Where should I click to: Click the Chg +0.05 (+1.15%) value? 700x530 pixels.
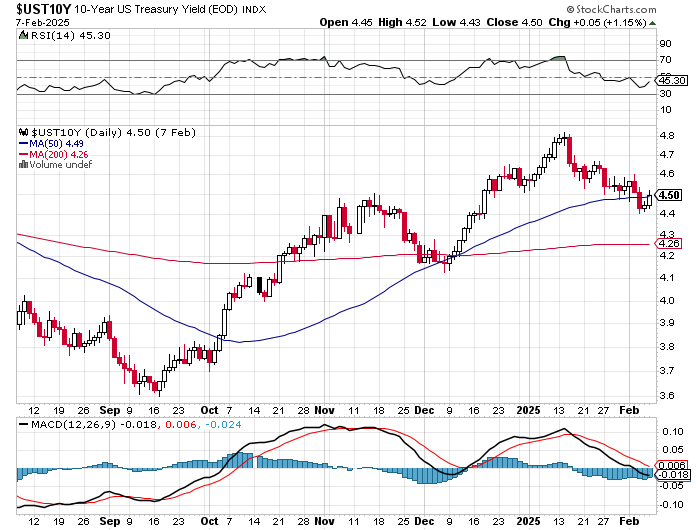[597, 22]
